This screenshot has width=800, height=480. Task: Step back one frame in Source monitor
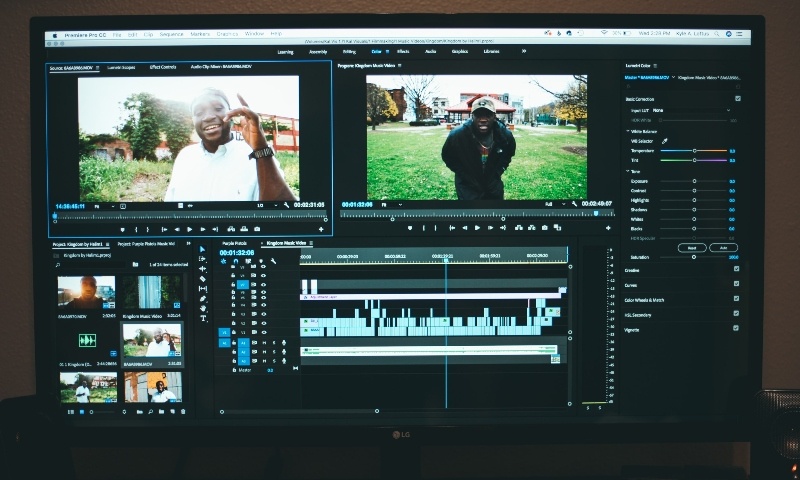[177, 230]
